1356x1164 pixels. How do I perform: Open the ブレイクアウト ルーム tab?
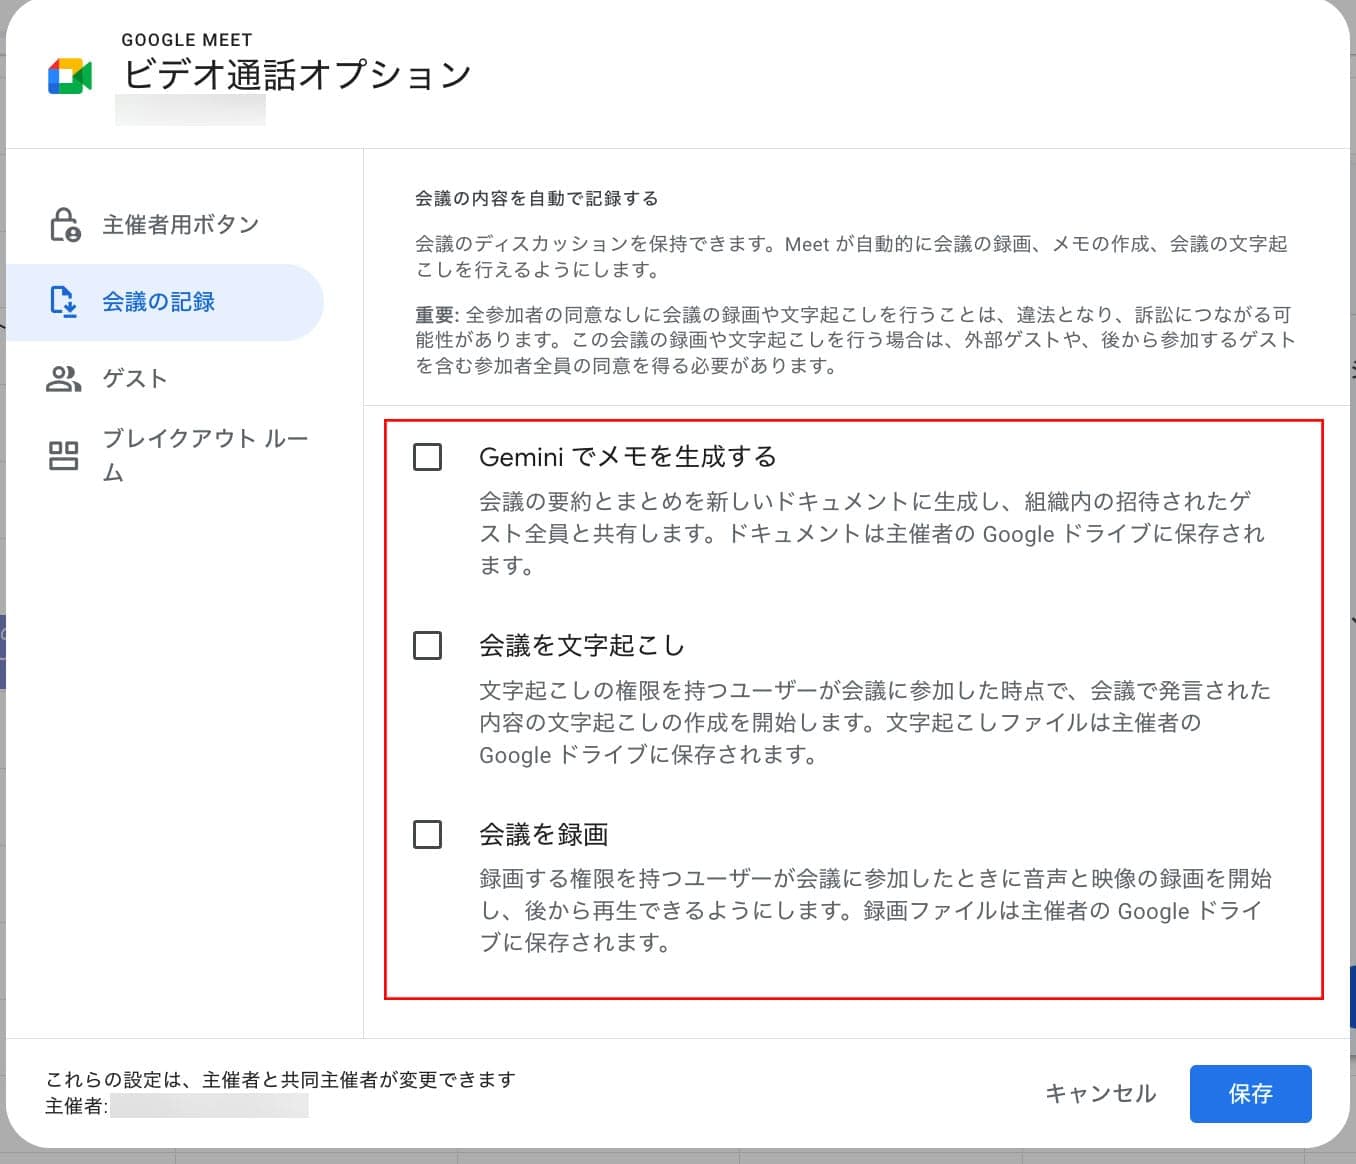pos(165,456)
